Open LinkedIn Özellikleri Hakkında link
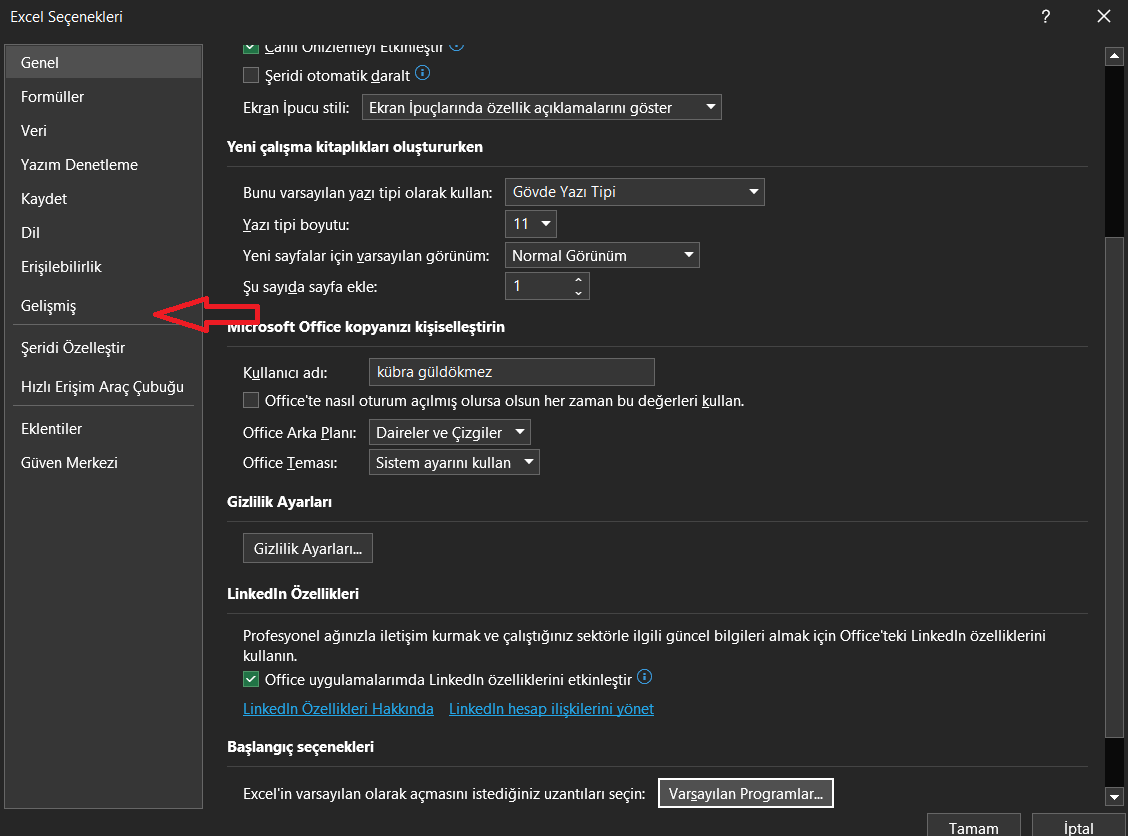This screenshot has width=1128, height=836. [x=338, y=708]
